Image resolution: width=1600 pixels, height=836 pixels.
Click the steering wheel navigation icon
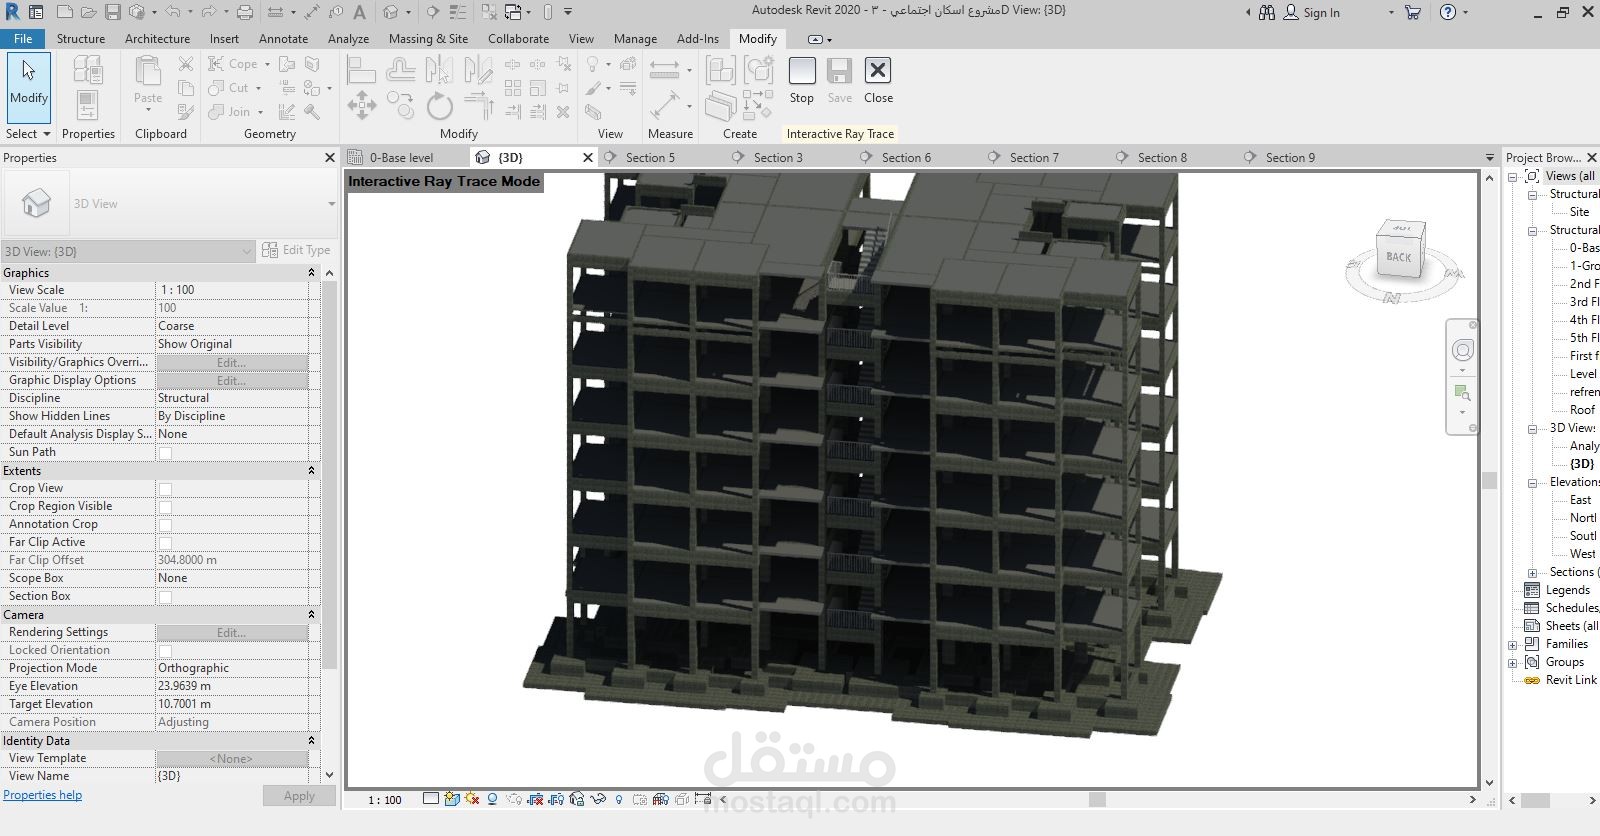(1462, 351)
